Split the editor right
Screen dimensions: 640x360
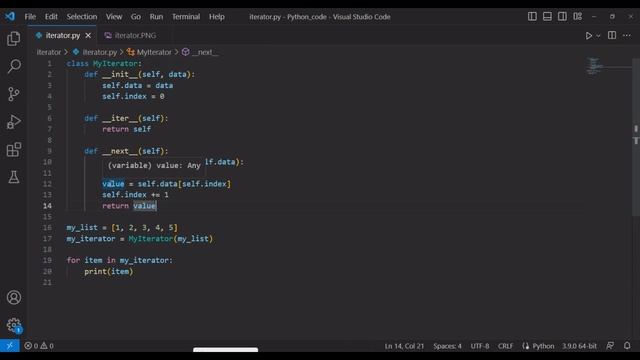click(x=612, y=36)
